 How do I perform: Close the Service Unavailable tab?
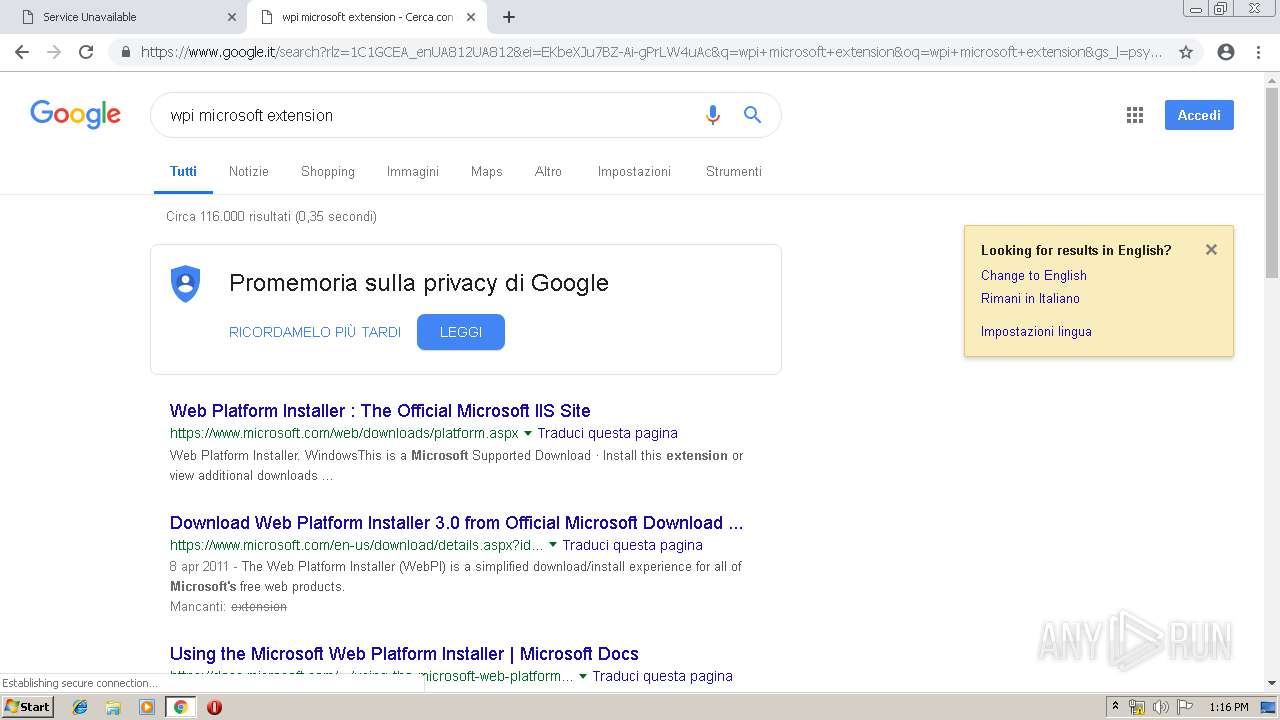click(232, 17)
